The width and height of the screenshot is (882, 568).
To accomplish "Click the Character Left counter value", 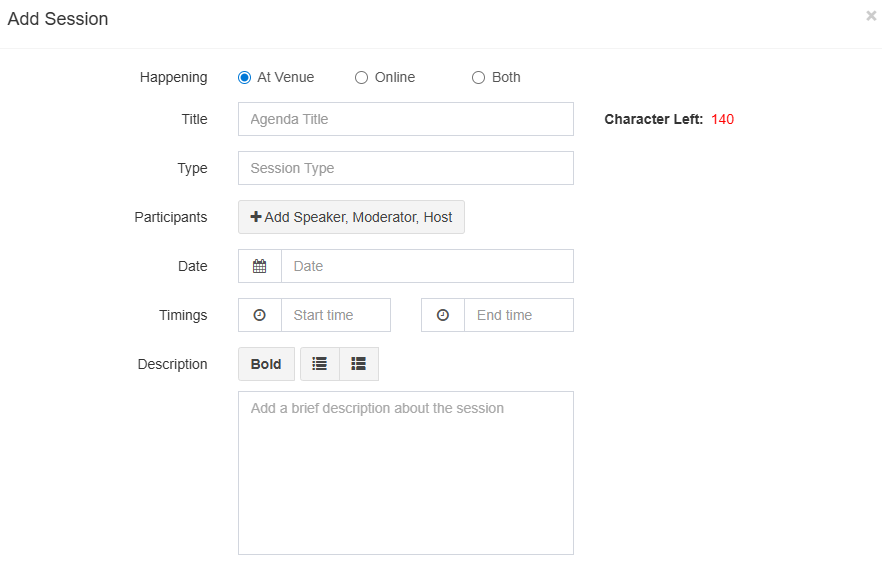I will 722,119.
